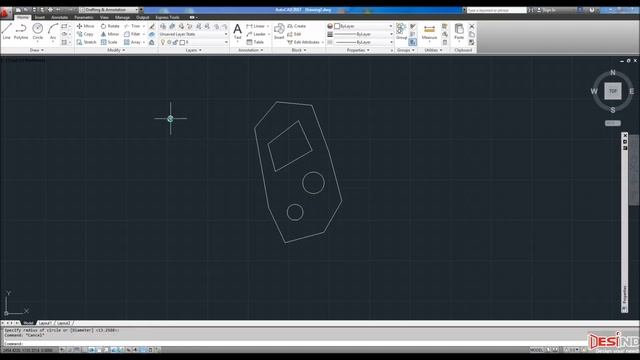Click the application menu button
This screenshot has width=640, height=360.
[5, 13]
